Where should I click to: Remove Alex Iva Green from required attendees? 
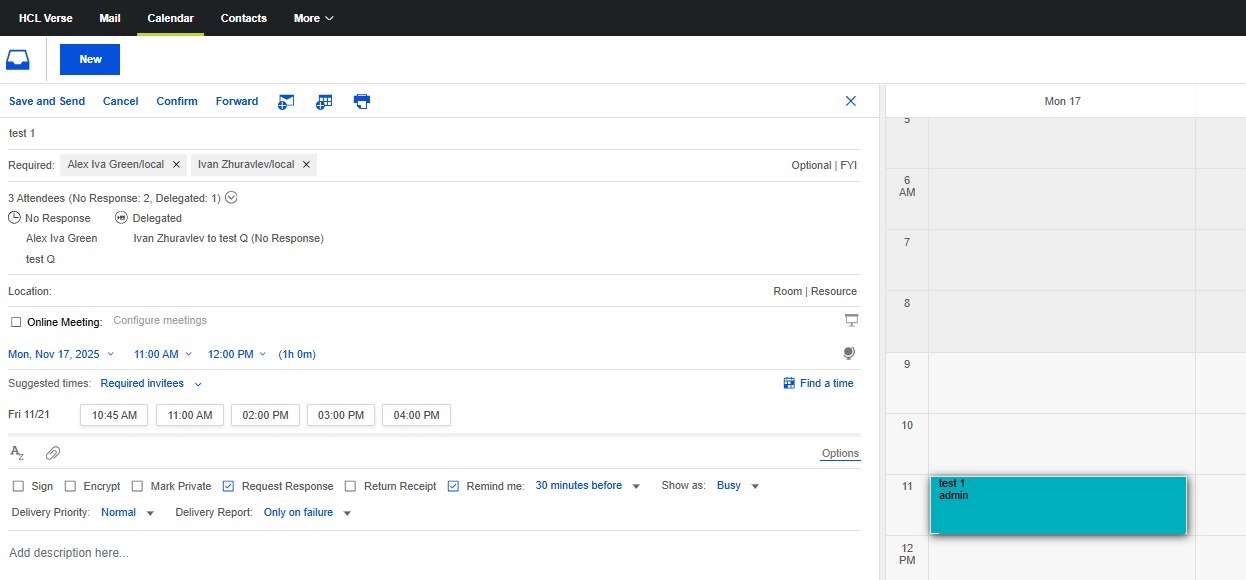(176, 165)
